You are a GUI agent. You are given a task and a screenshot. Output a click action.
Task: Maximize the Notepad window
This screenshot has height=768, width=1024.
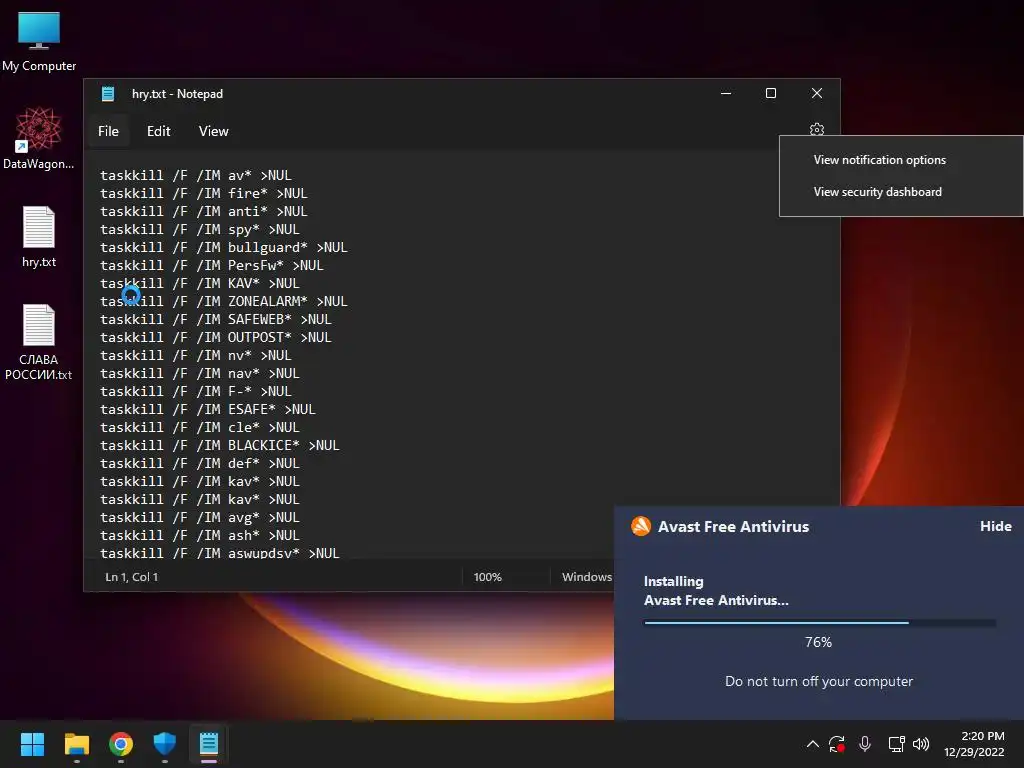(x=771, y=93)
